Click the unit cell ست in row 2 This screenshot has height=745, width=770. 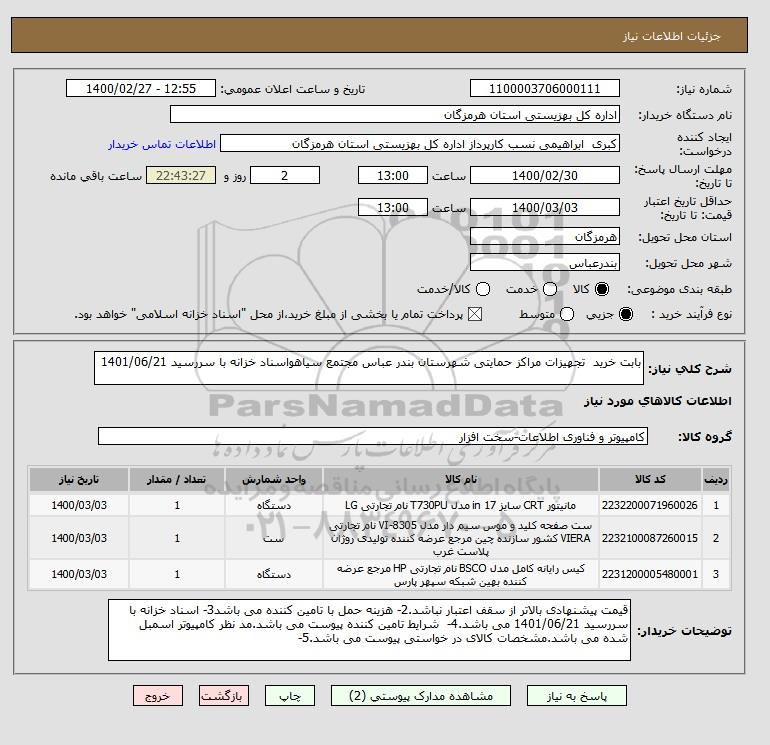click(274, 538)
